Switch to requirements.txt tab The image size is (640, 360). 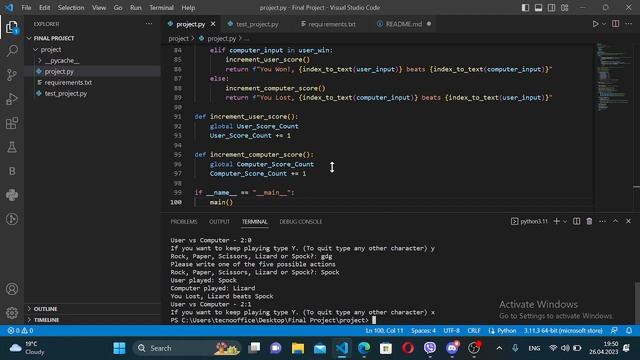point(332,24)
